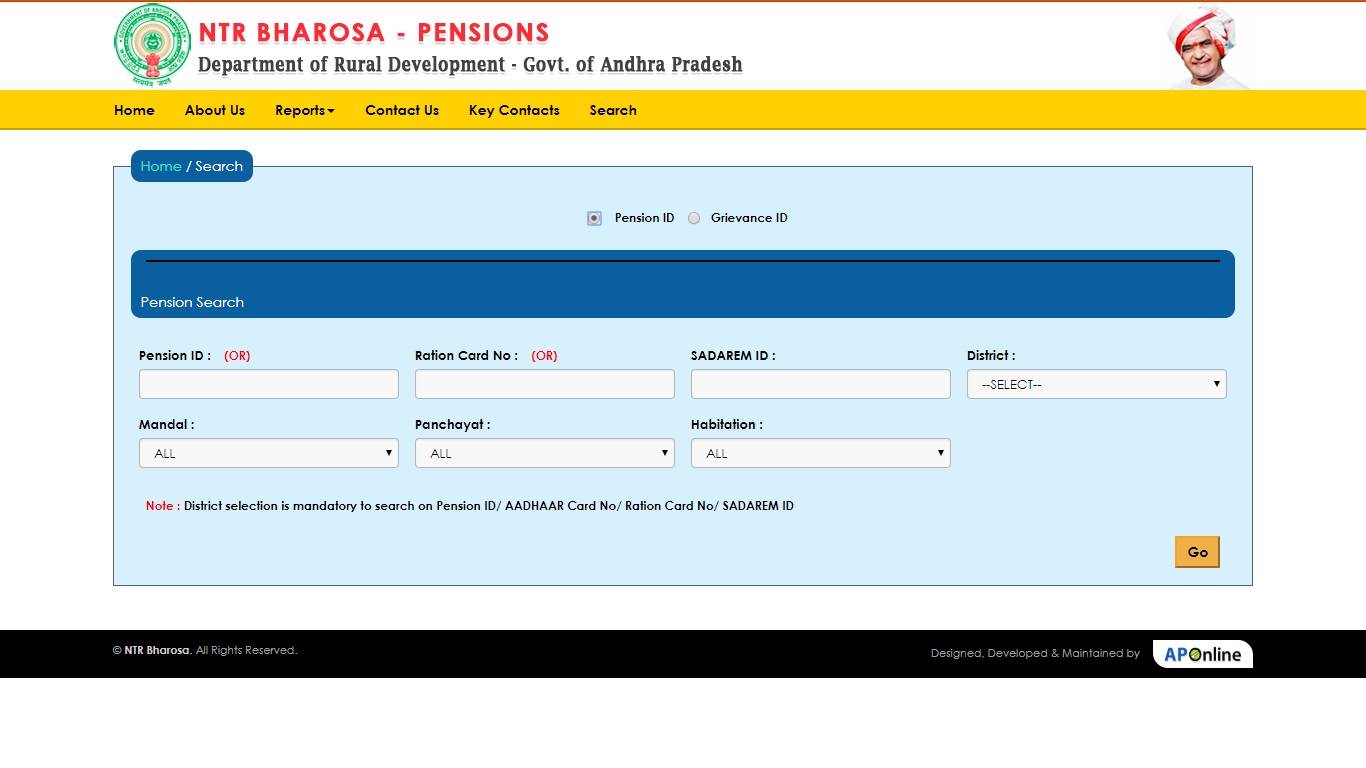Click Home in the breadcrumb
The width and height of the screenshot is (1366, 768).
click(x=161, y=166)
